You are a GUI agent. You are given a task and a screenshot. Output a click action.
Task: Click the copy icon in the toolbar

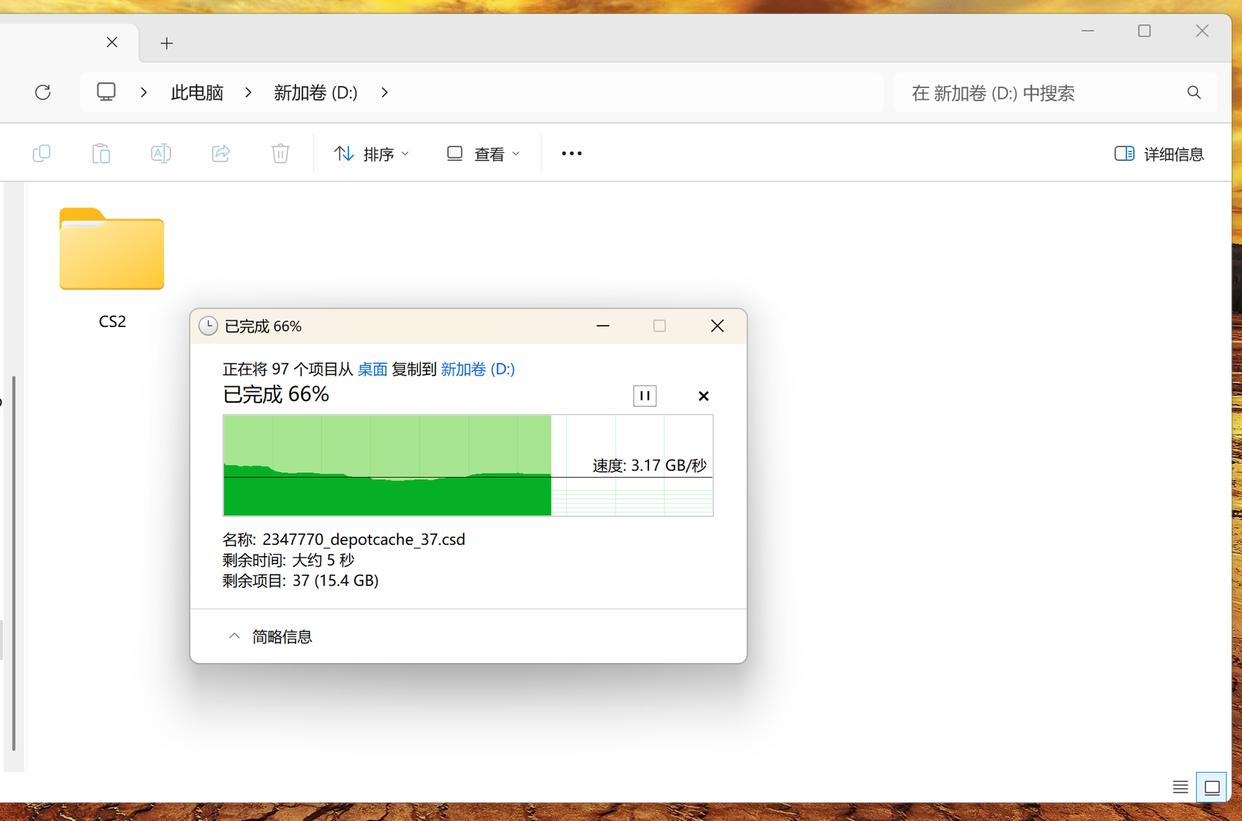[41, 153]
